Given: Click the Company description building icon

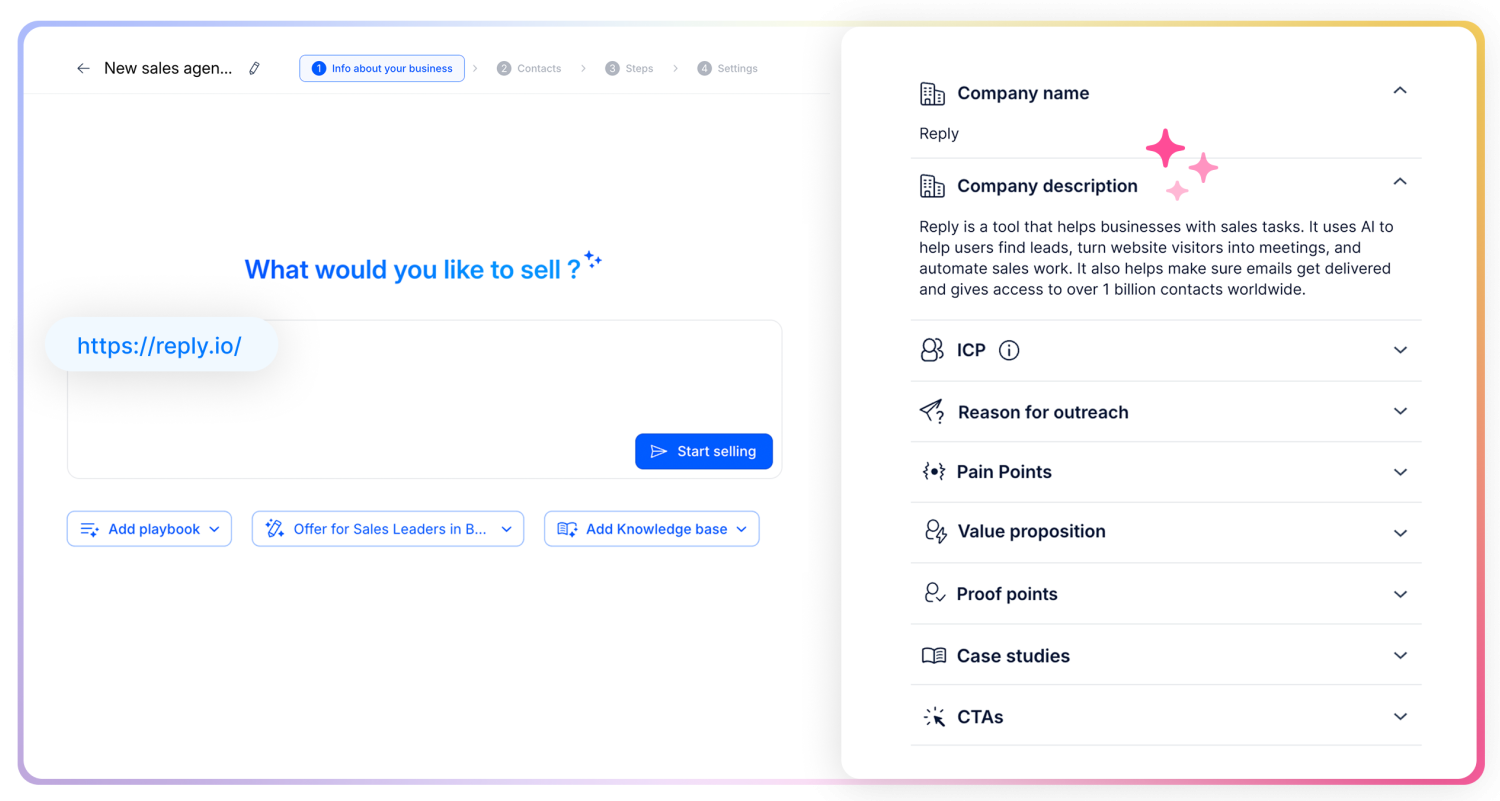Looking at the screenshot, I should (932, 186).
